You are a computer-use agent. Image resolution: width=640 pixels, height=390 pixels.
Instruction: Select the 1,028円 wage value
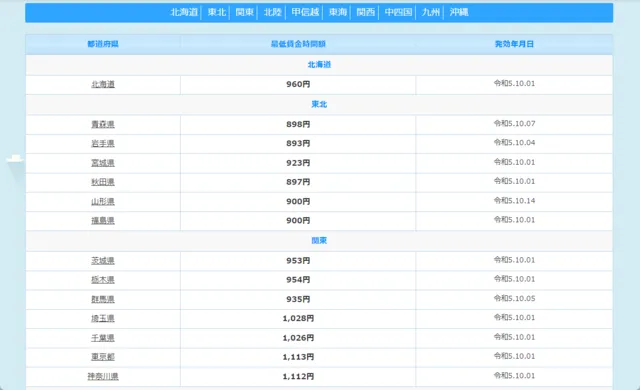click(x=298, y=319)
